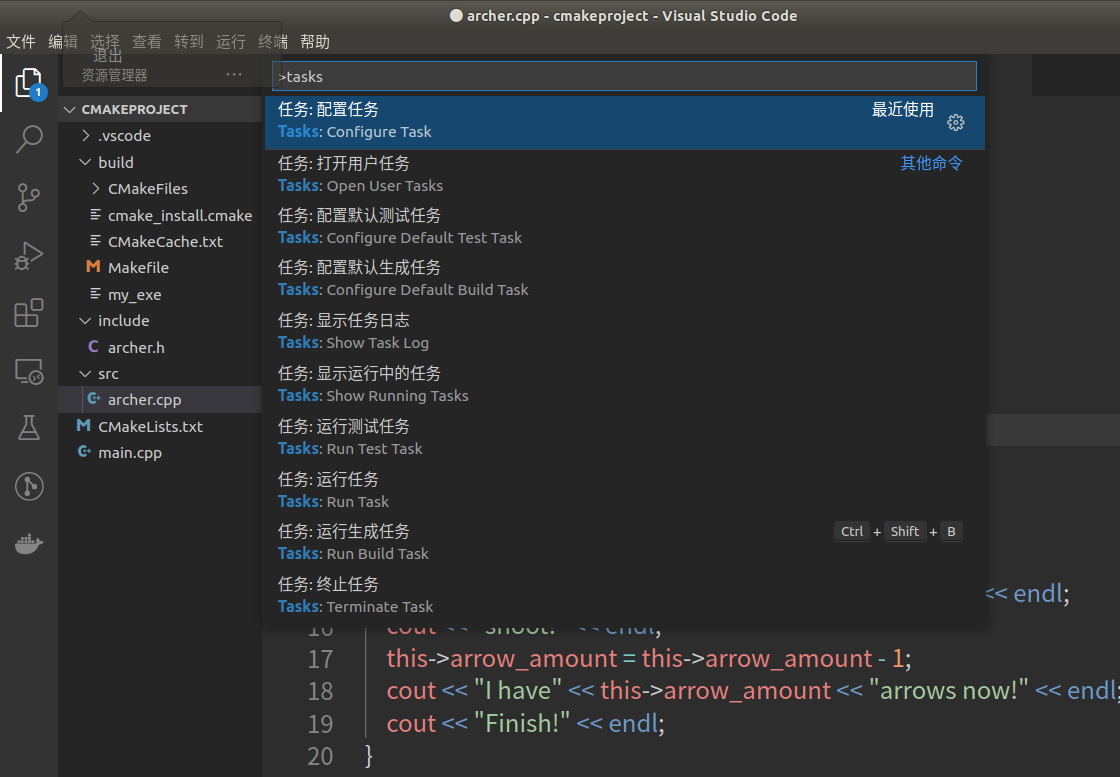Select Tasks: Run Build Task command
The image size is (1120, 777).
[x=624, y=543]
